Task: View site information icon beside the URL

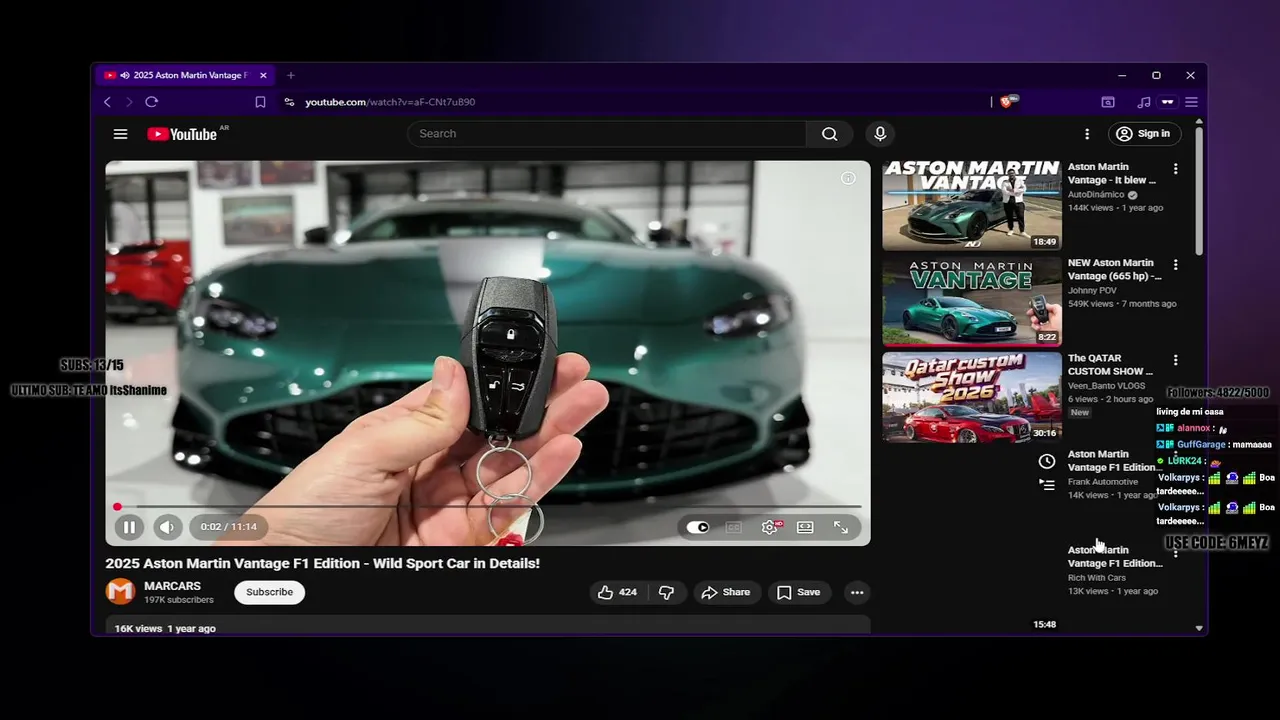Action: pos(289,102)
